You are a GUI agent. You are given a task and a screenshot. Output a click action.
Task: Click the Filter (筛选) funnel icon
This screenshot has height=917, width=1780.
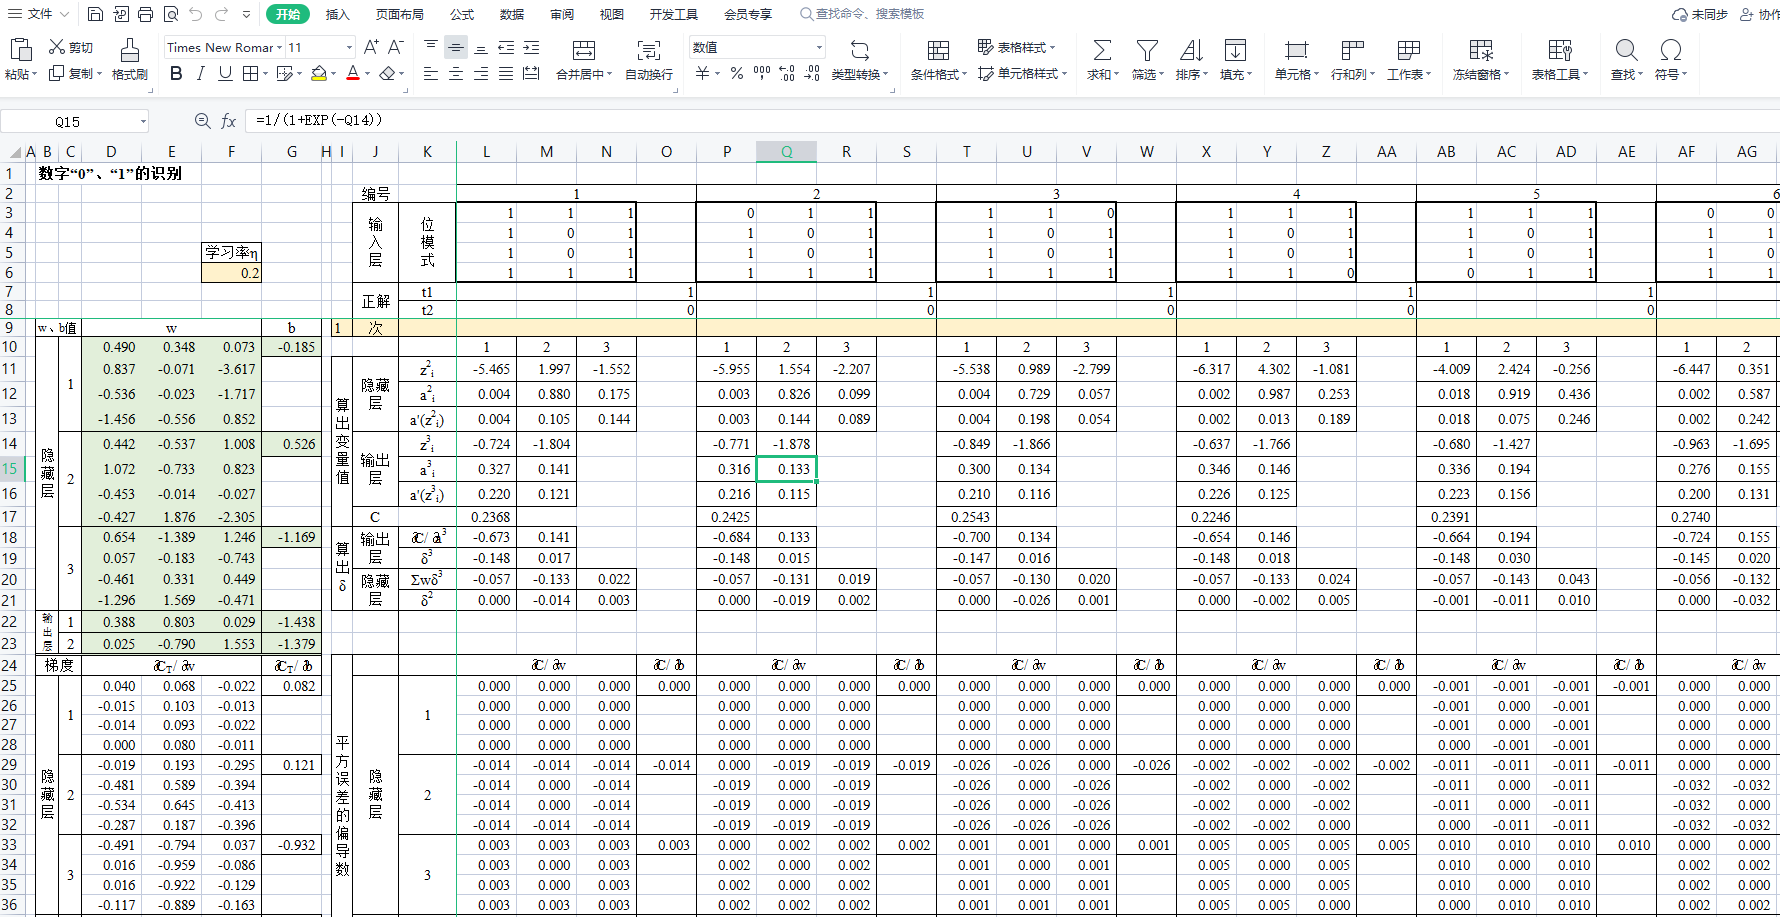[x=1147, y=50]
